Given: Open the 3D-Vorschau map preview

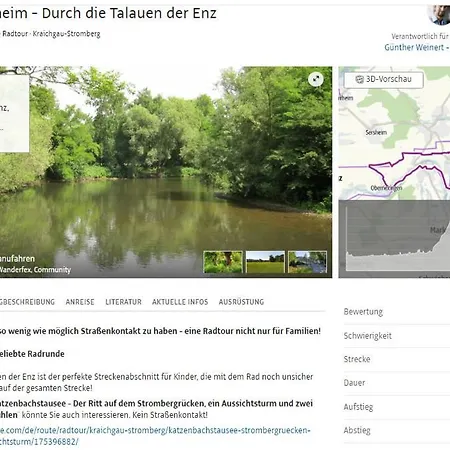Looking at the screenshot, I should (384, 80).
